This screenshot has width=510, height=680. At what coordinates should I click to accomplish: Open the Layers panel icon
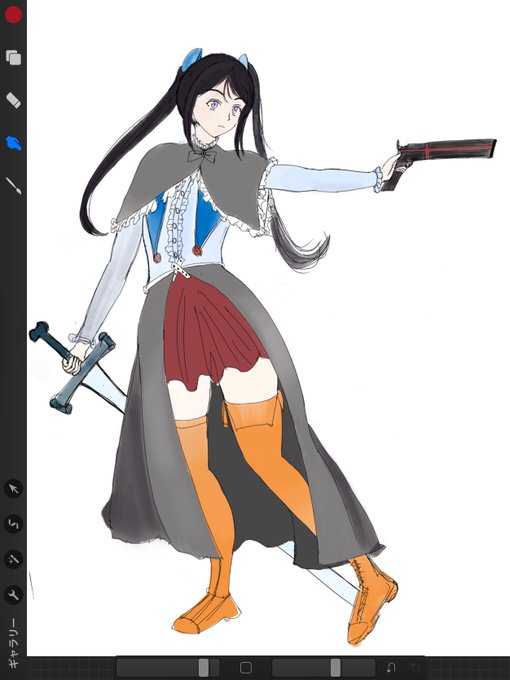pyautogui.click(x=13, y=57)
